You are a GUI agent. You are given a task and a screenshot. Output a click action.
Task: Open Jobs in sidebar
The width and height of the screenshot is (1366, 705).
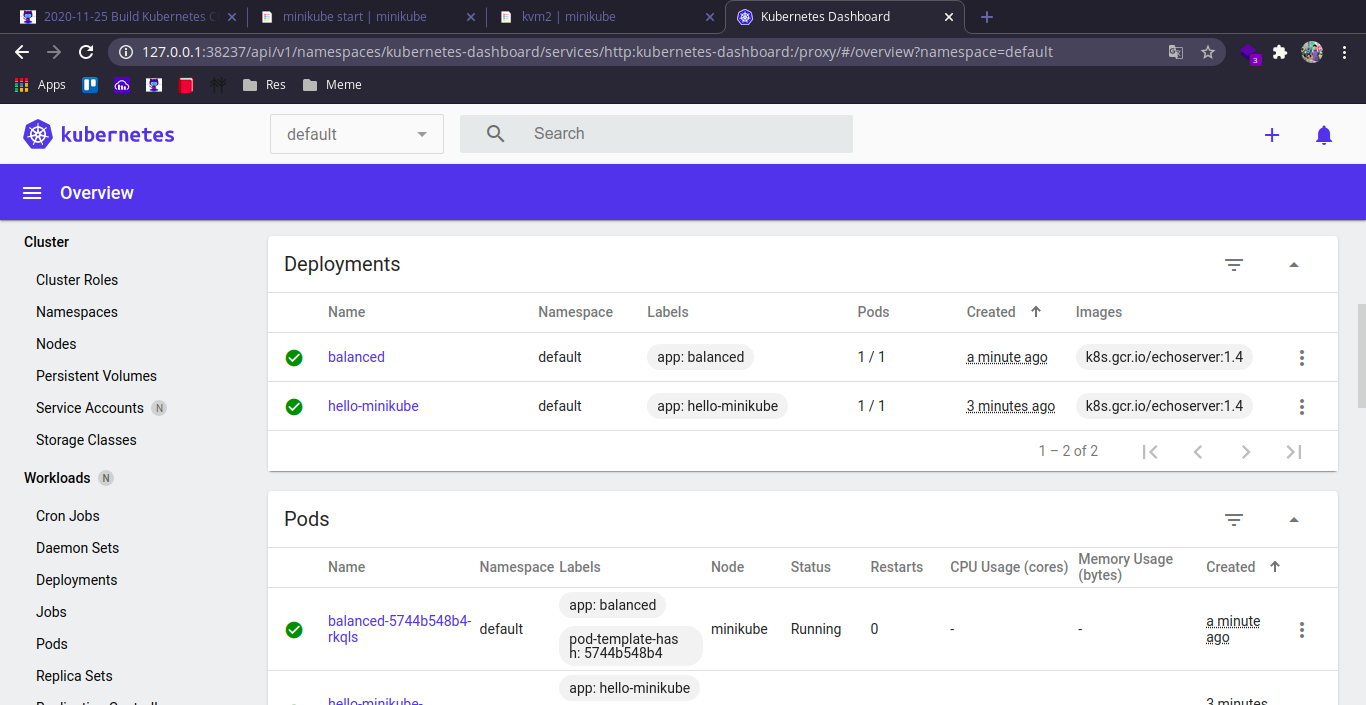point(51,612)
